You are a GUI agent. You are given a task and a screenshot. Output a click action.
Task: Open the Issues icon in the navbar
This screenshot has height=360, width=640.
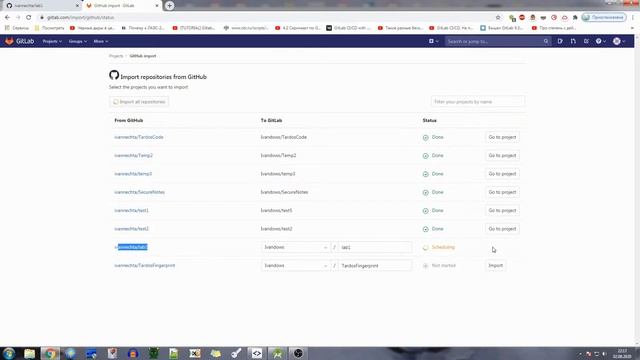(560, 41)
